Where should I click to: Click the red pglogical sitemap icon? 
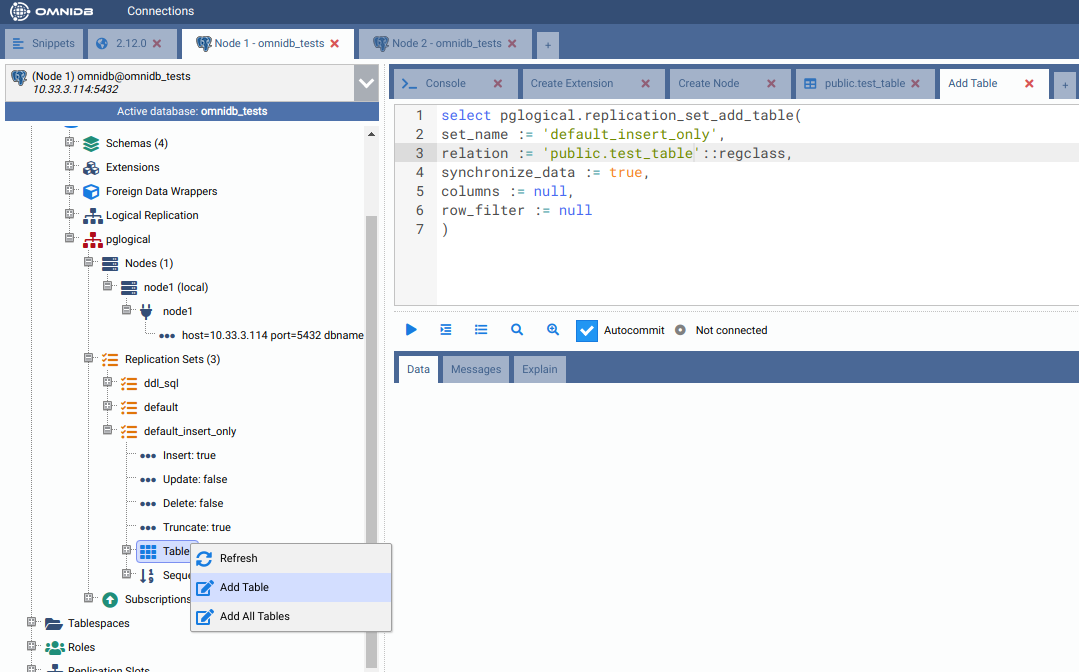point(92,239)
